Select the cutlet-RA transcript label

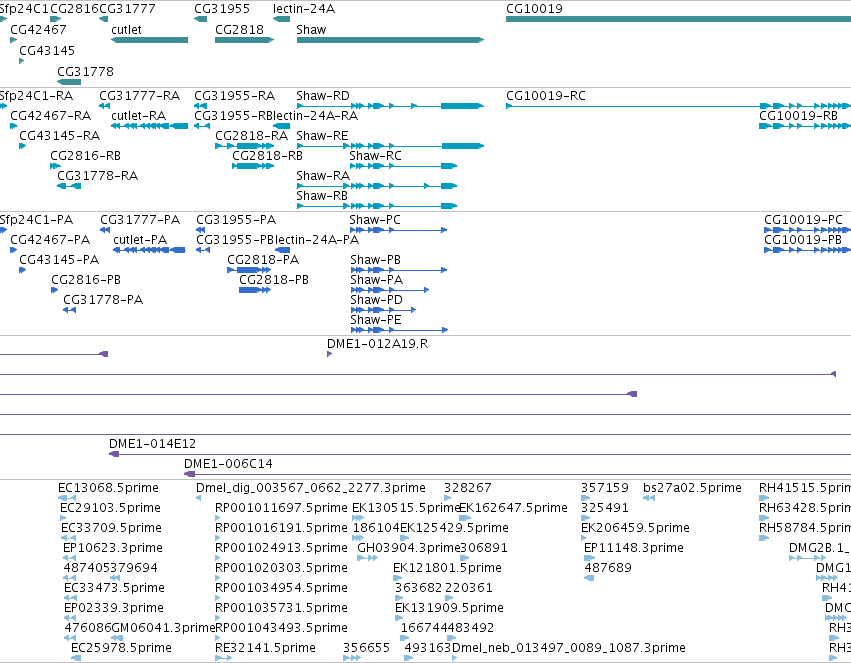[x=138, y=116]
